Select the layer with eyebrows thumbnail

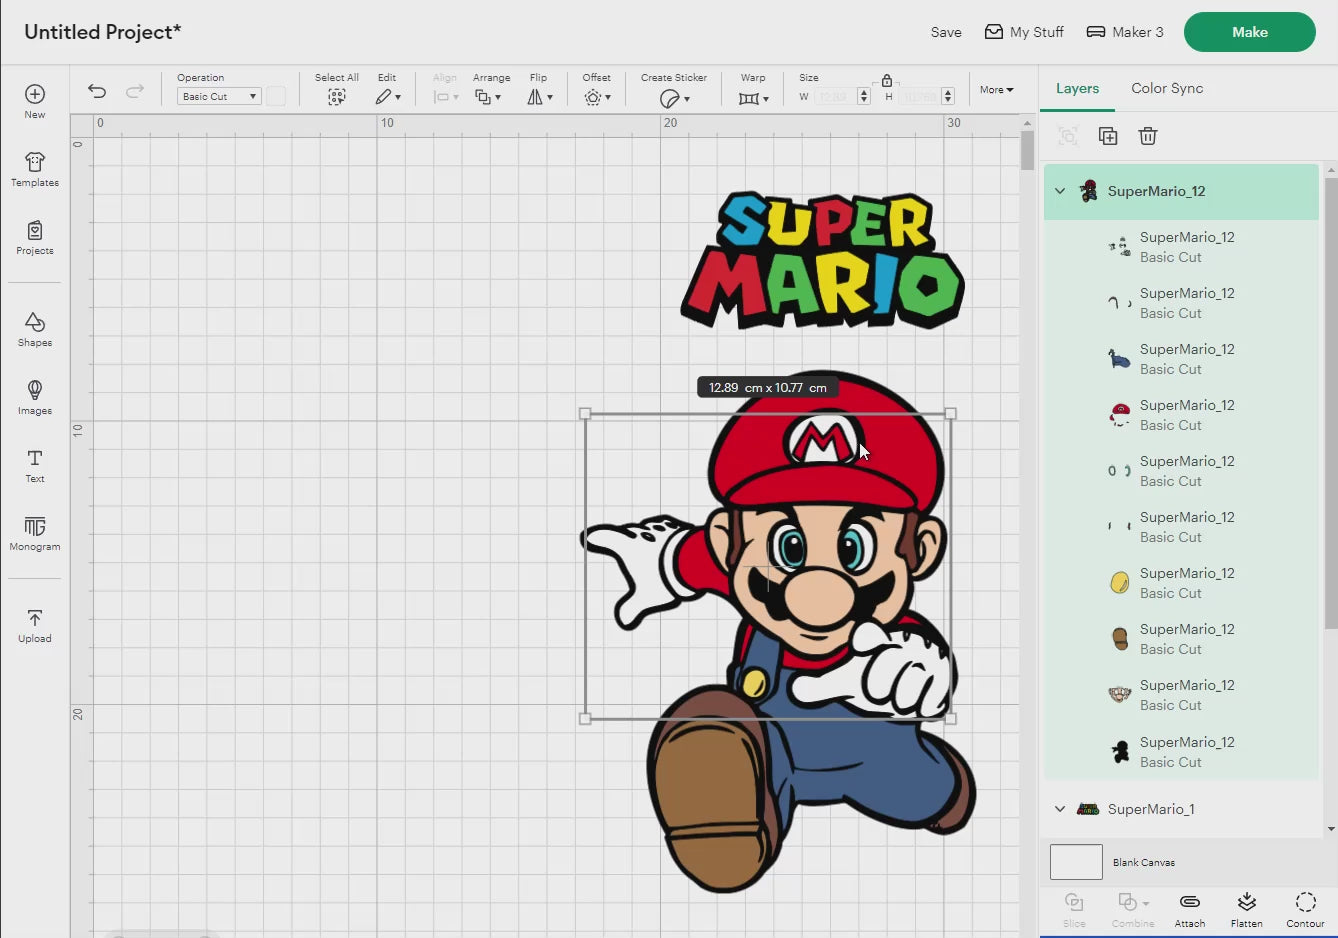coord(1181,303)
